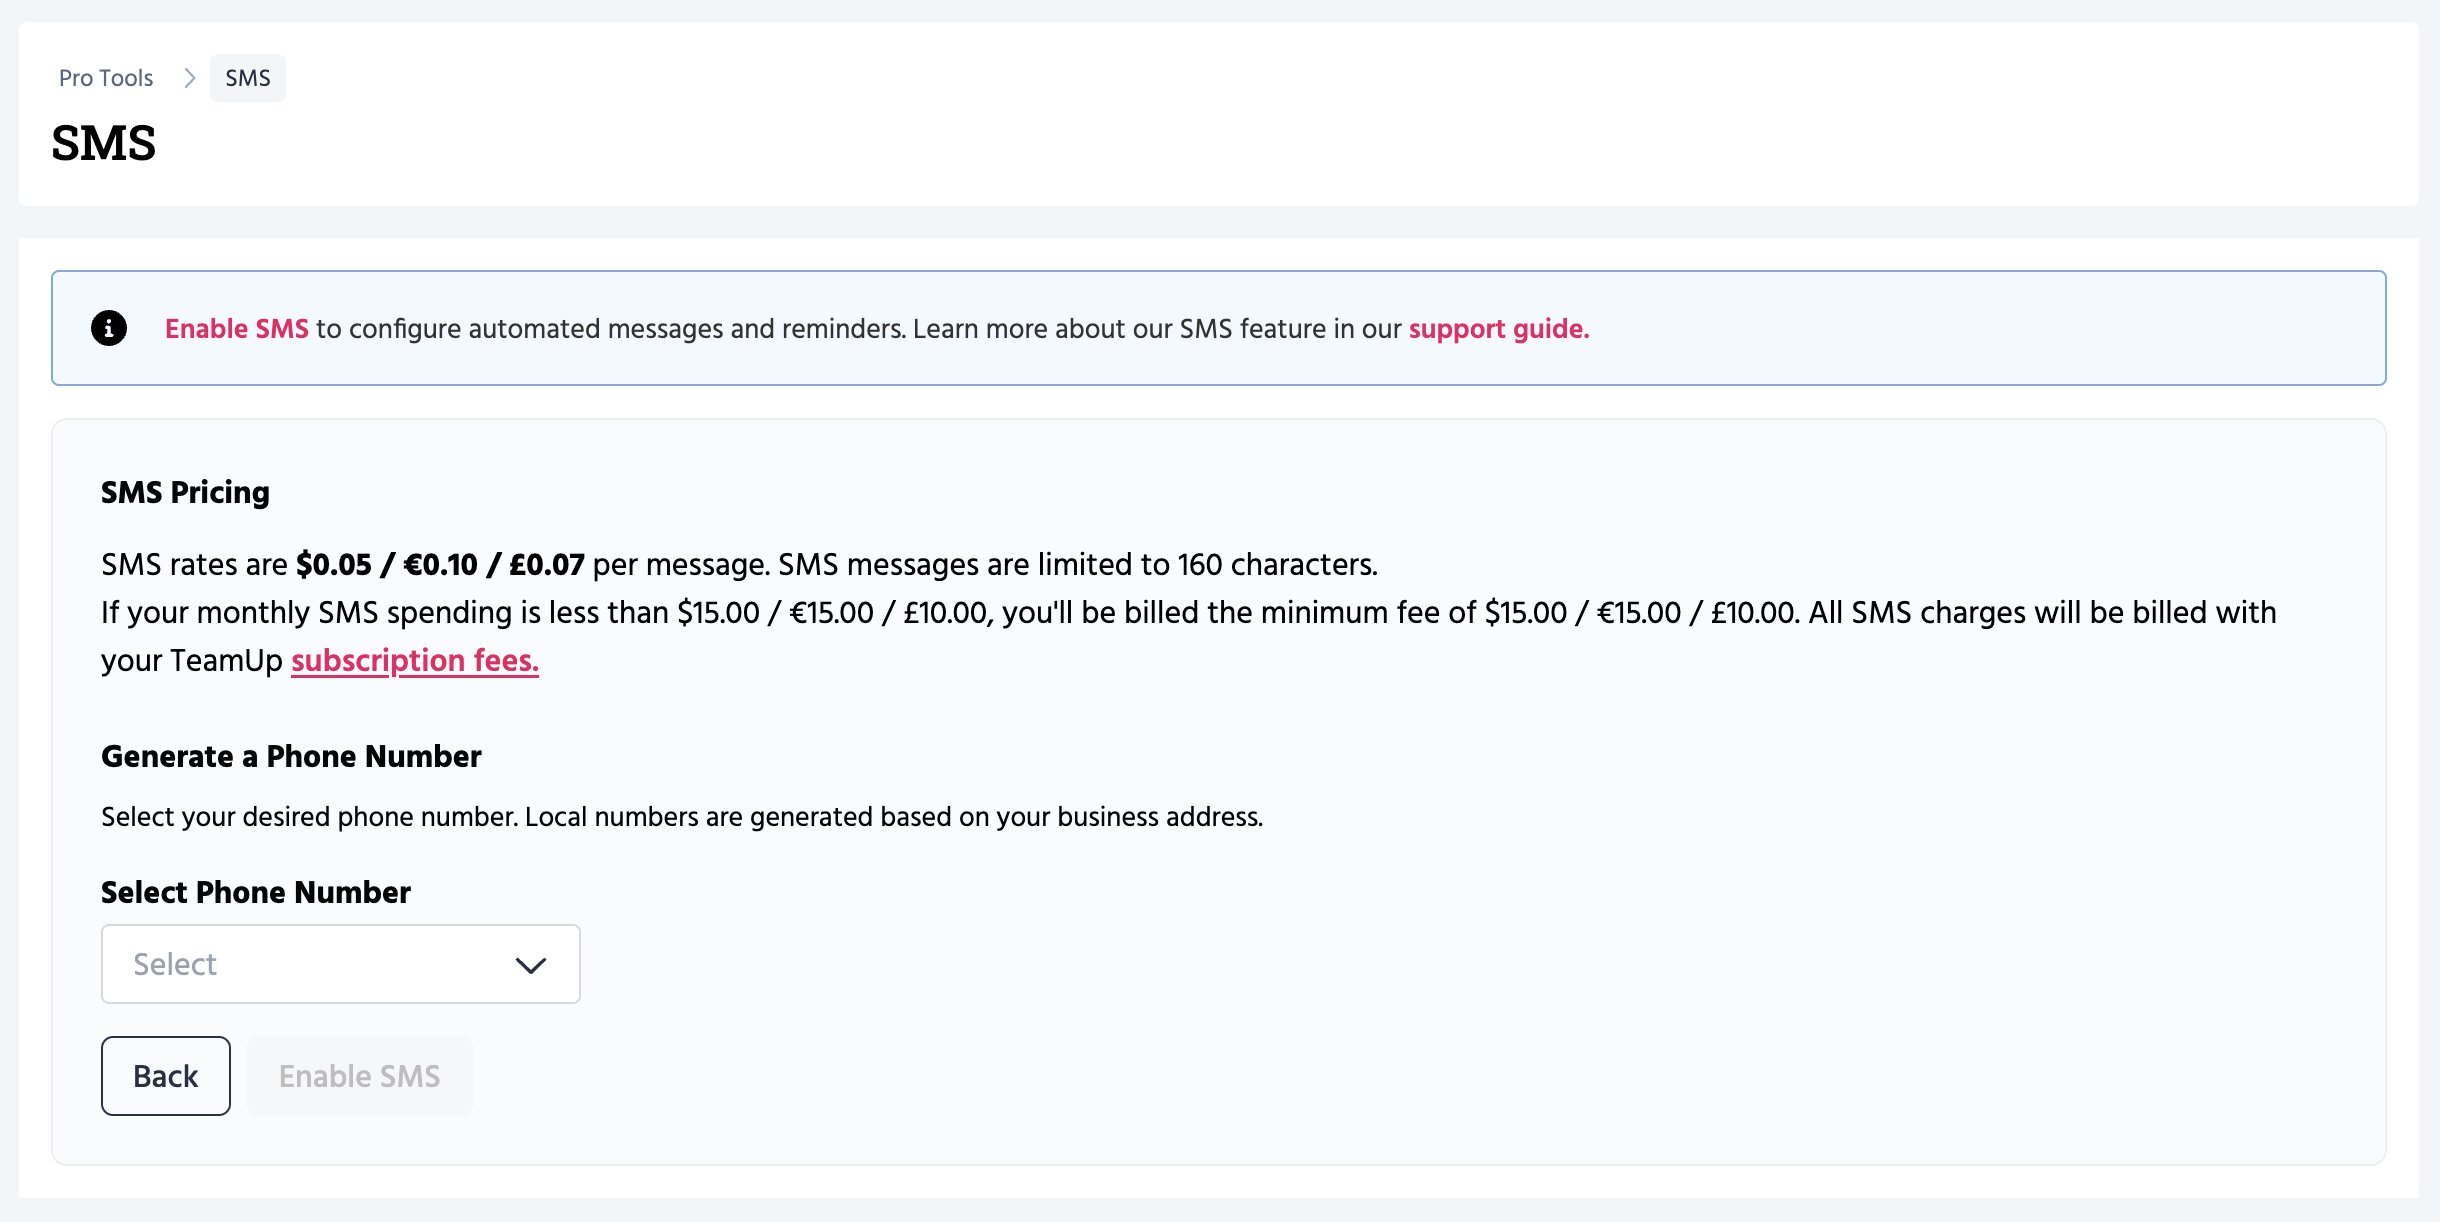Click the info circle icon in the banner
Image resolution: width=2440 pixels, height=1222 pixels.
point(108,328)
